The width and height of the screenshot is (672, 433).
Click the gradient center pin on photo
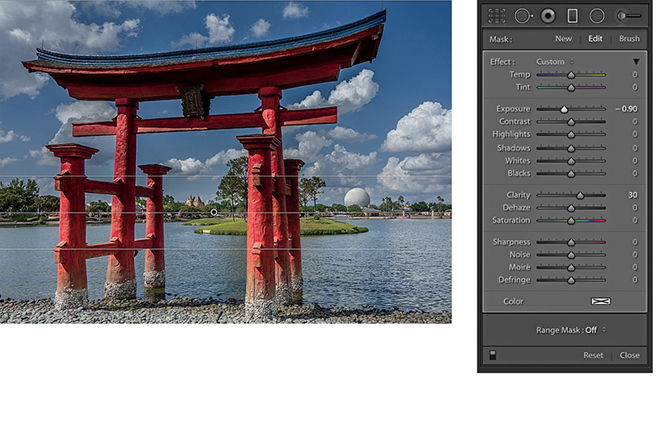(214, 212)
